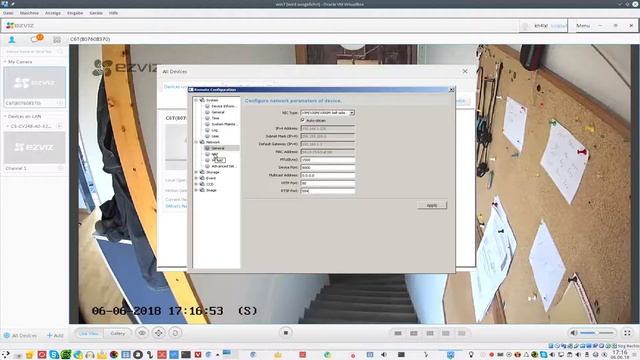640x360 pixels.
Task: Open the messages icon with orange badge
Action: click(x=36, y=39)
